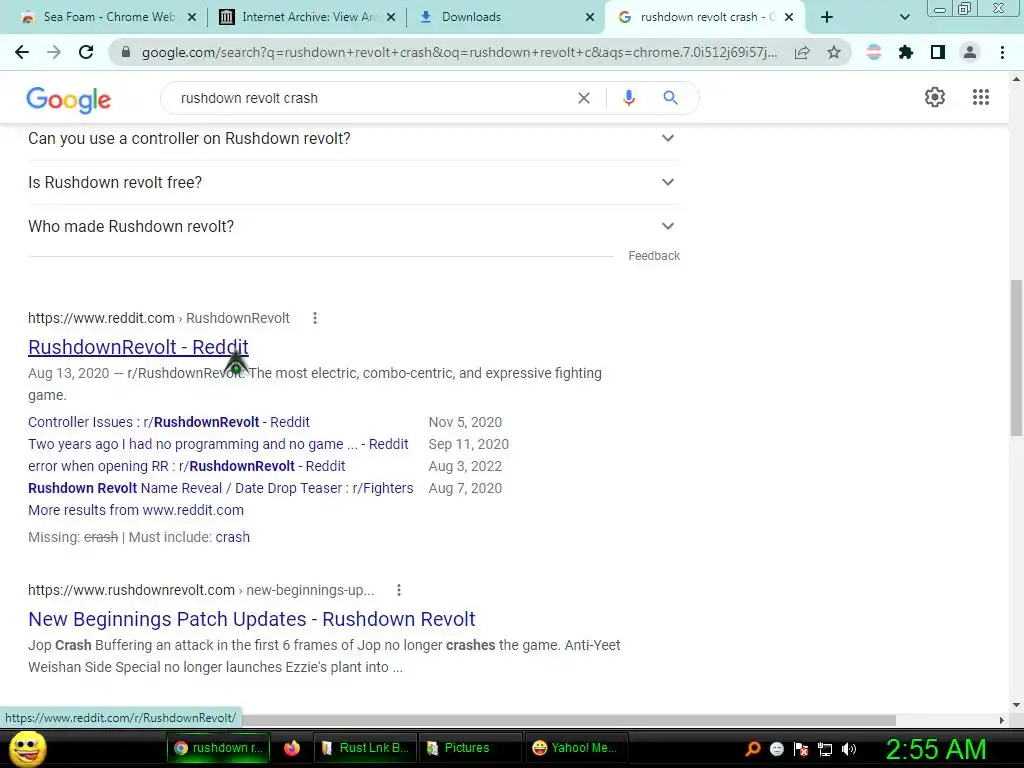Switch to the Yahoo! Messenger taskbar button
Screen dimensions: 1024x768
pyautogui.click(x=575, y=748)
